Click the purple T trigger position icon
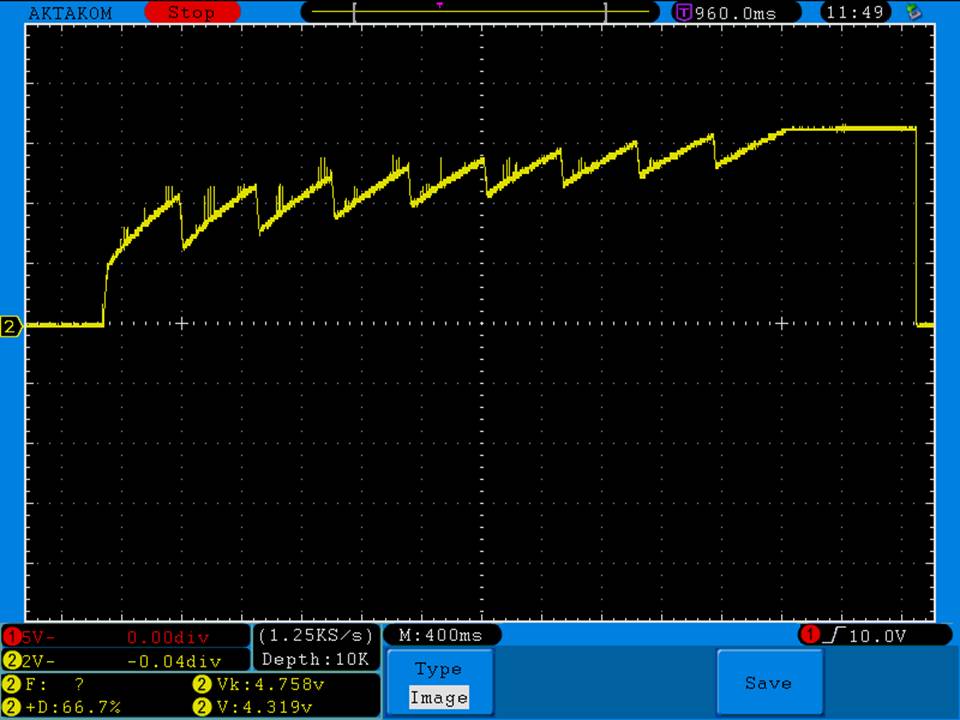960x720 pixels. 684,13
